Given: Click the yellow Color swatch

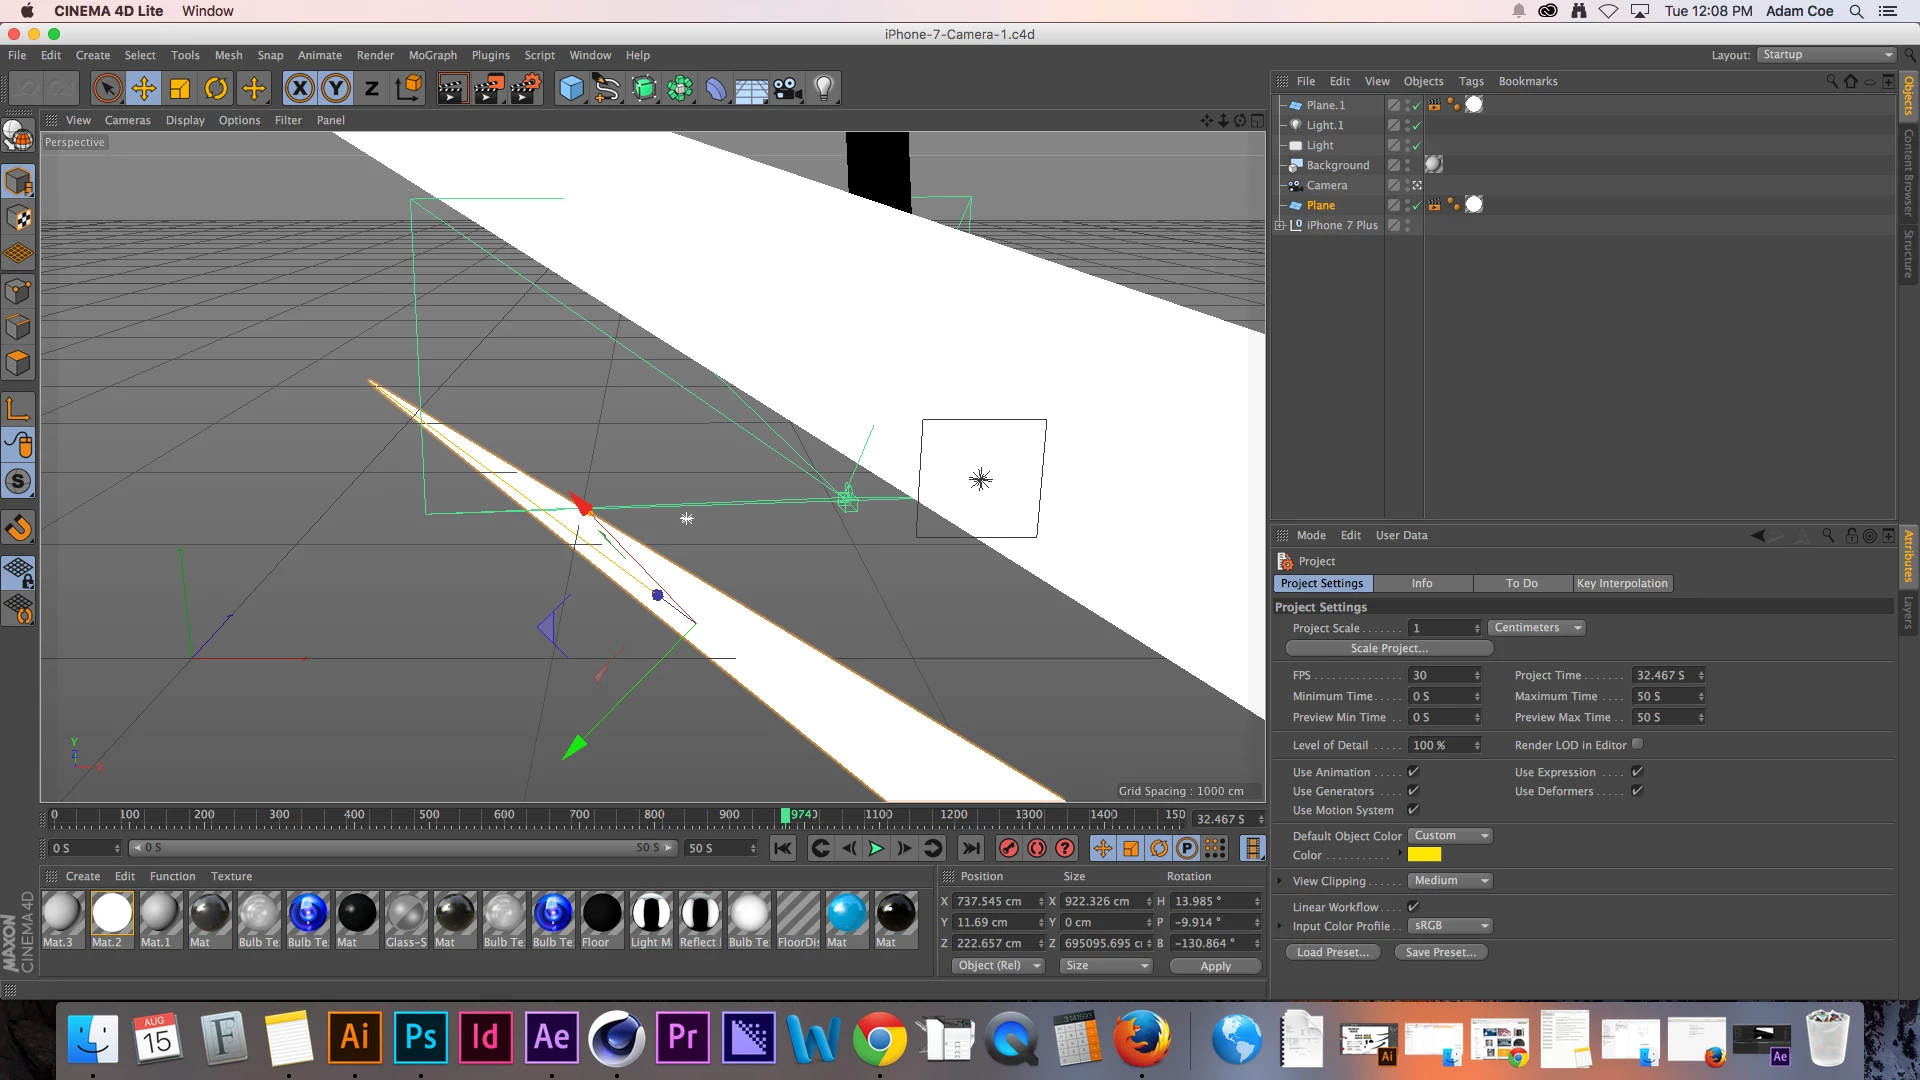Looking at the screenshot, I should tap(1424, 855).
